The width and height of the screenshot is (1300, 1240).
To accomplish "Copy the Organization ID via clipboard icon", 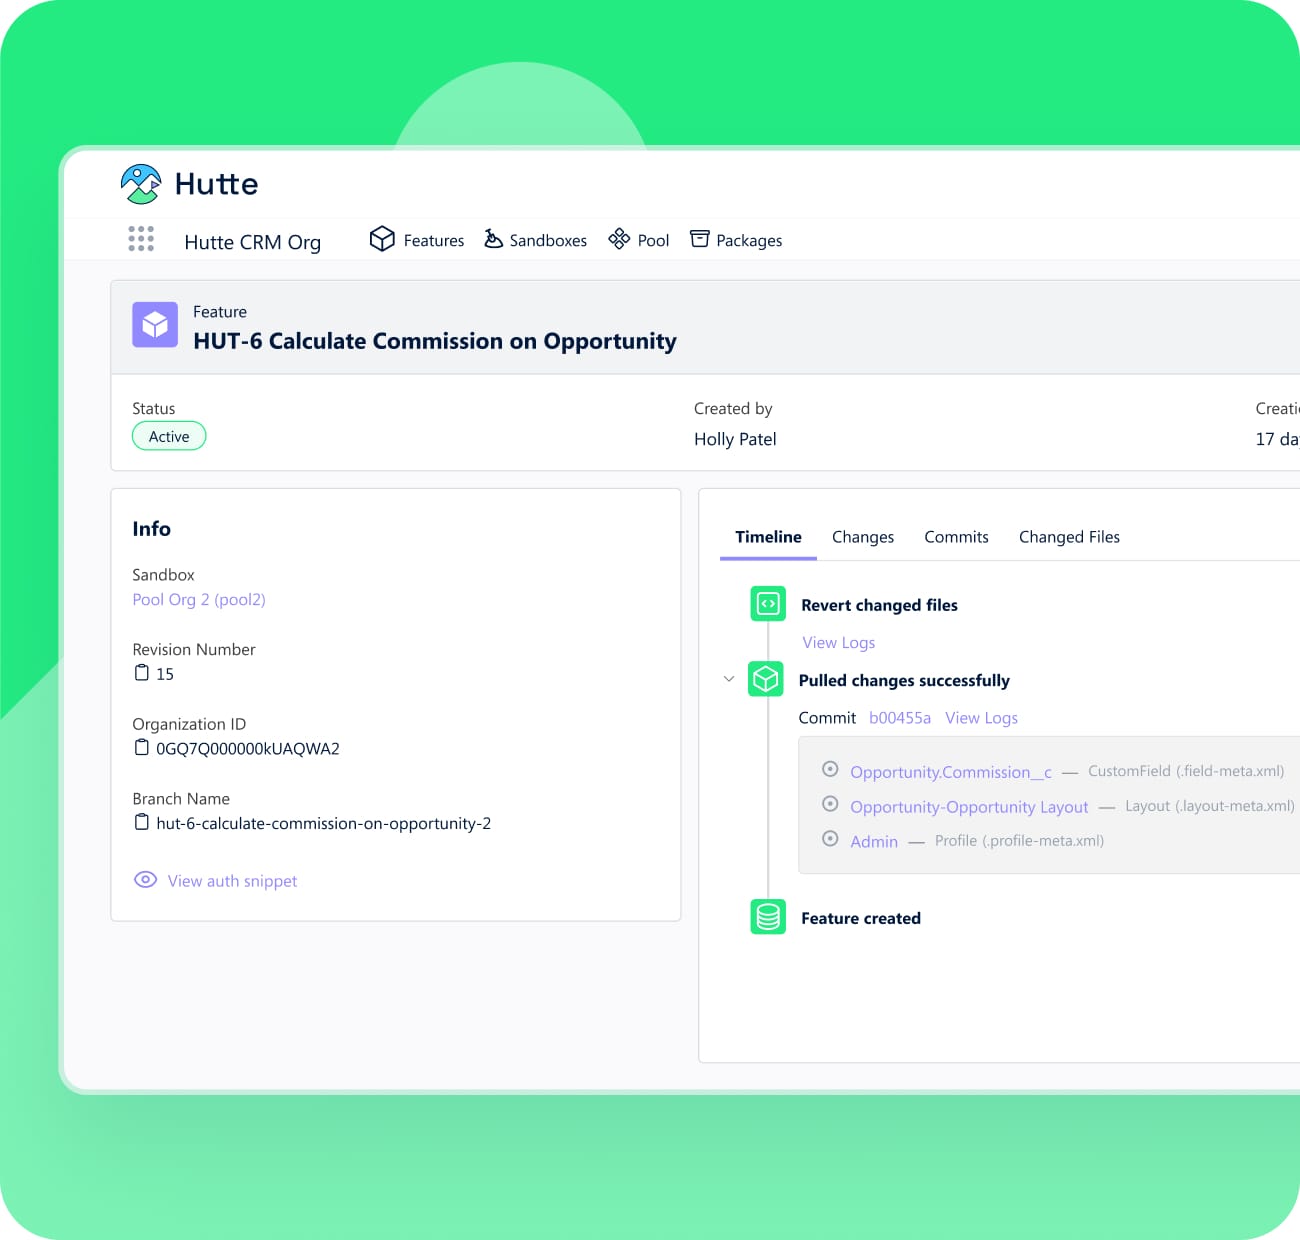I will click(142, 748).
